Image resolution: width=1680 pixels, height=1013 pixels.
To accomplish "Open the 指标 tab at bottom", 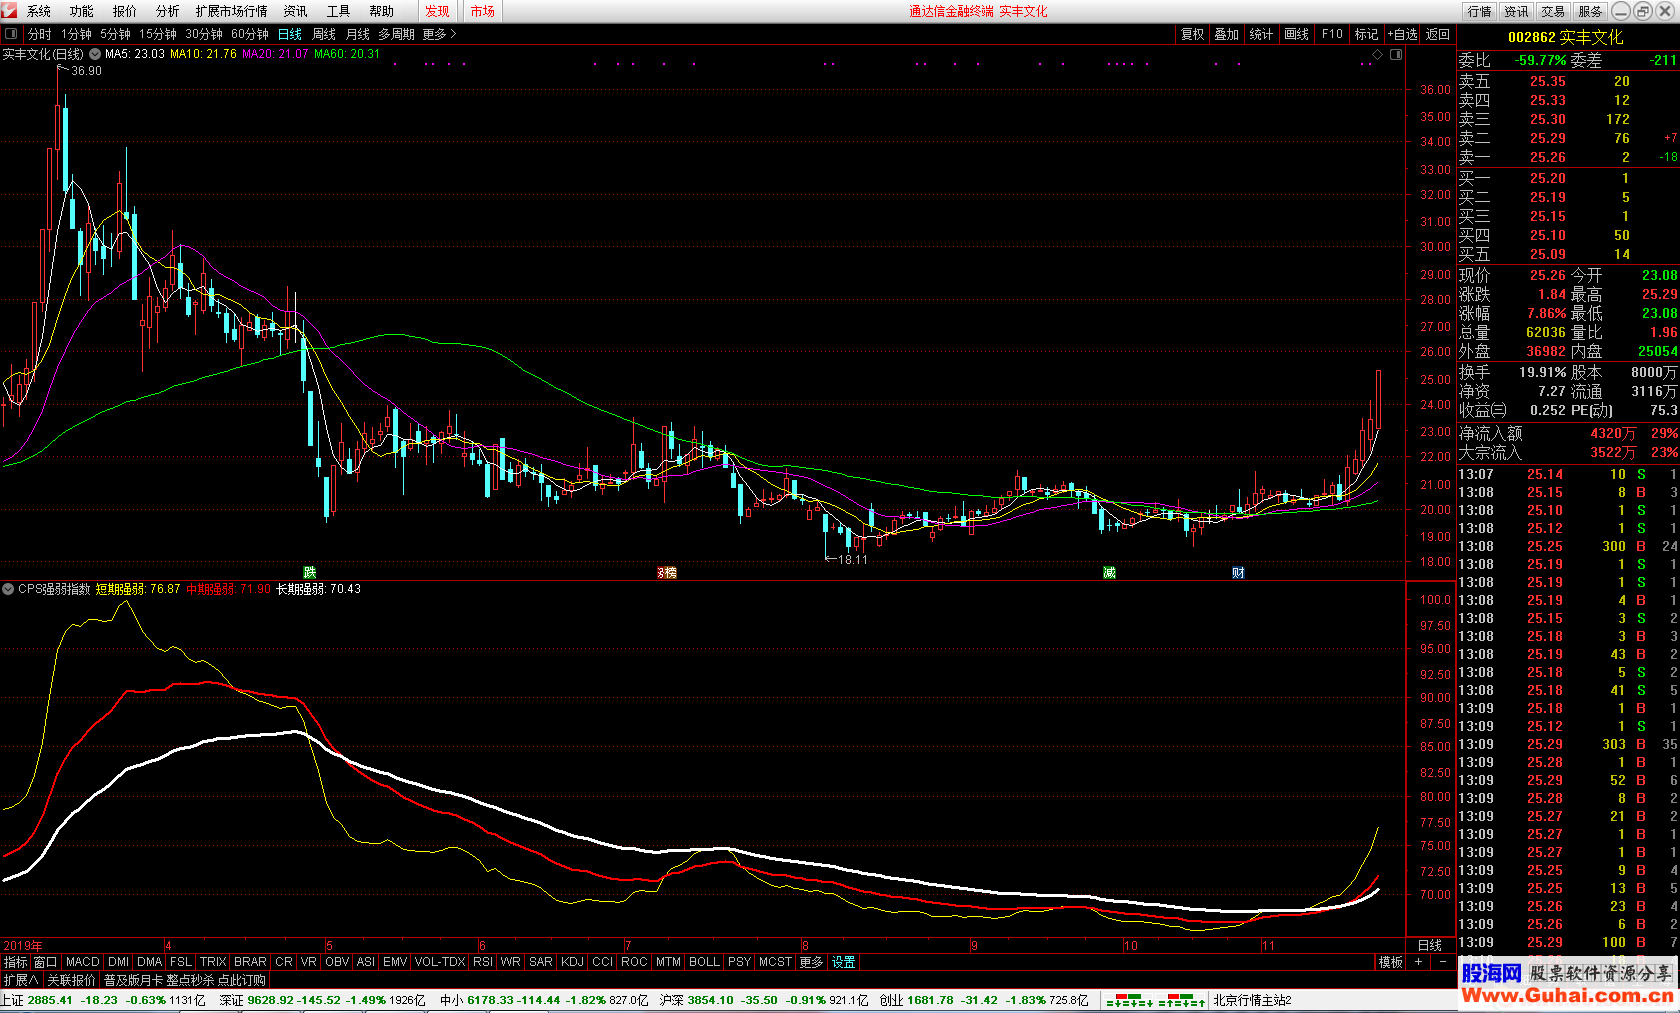I will coord(16,962).
